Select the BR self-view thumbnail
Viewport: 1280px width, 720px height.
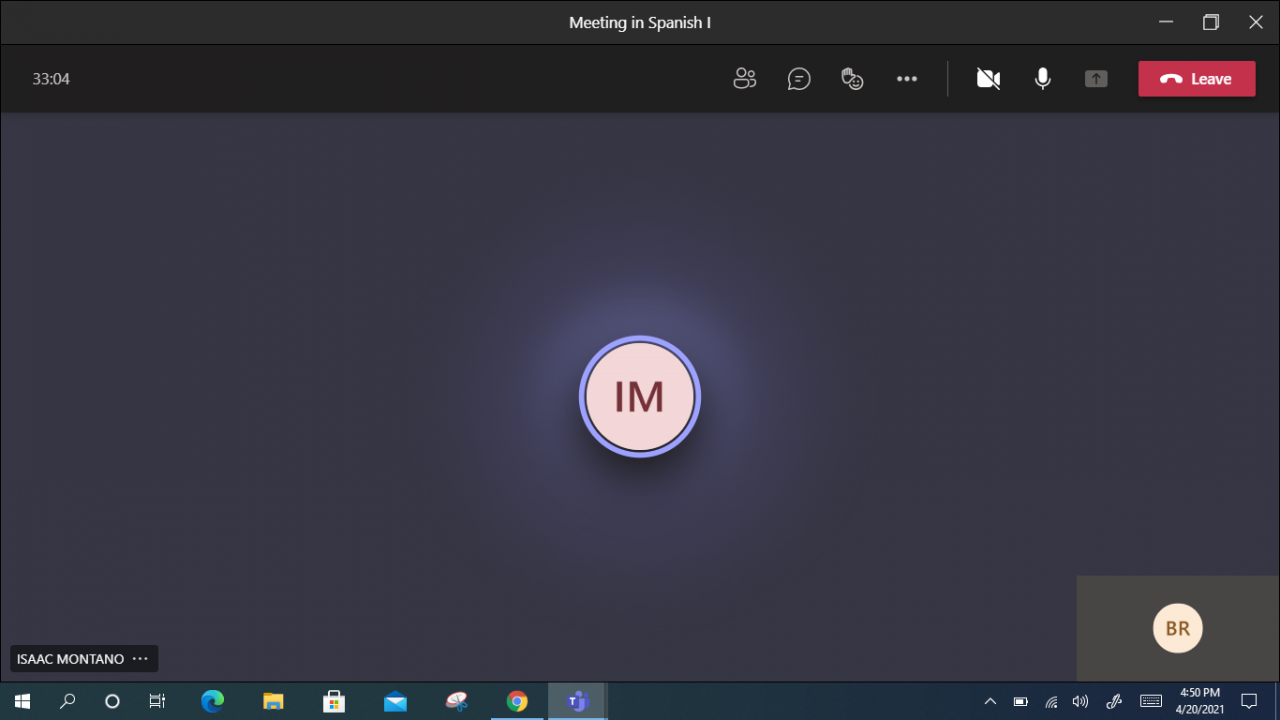[1177, 629]
